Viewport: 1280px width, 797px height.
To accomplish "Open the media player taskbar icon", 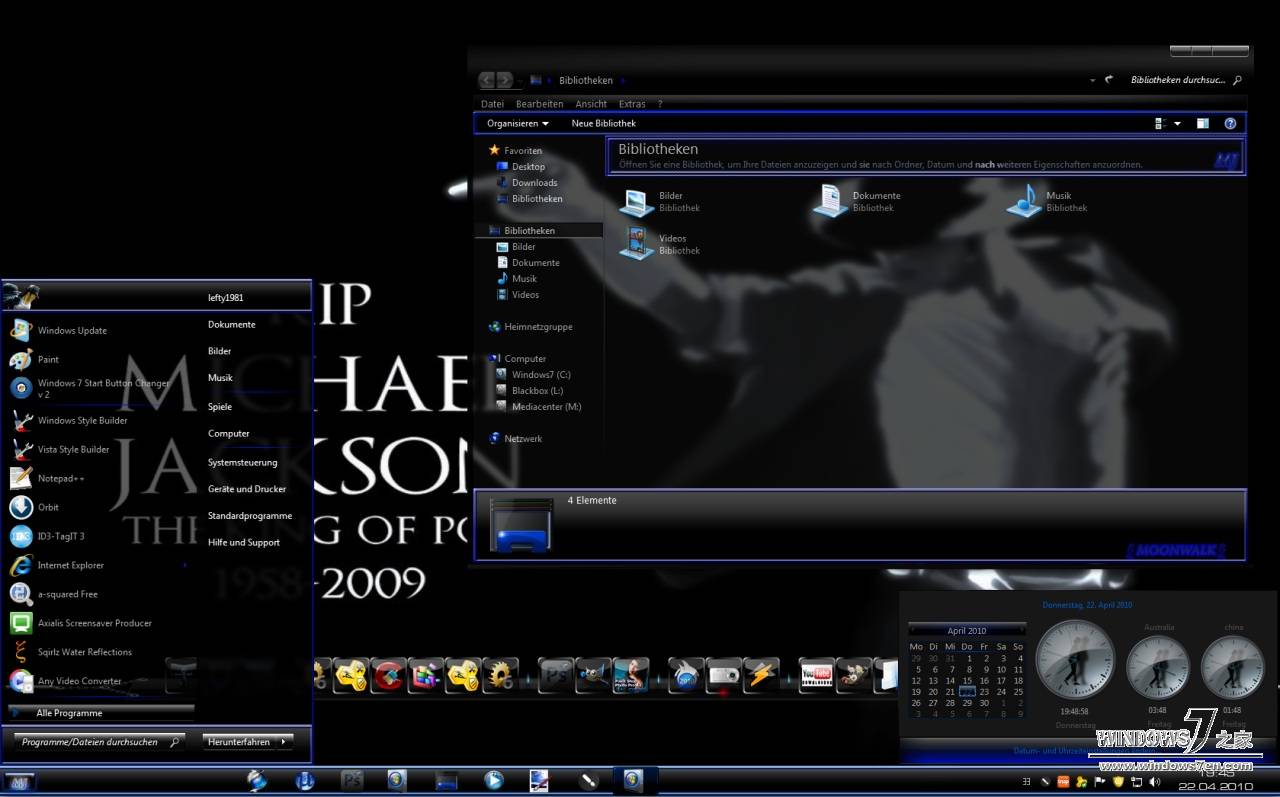I will tap(493, 780).
